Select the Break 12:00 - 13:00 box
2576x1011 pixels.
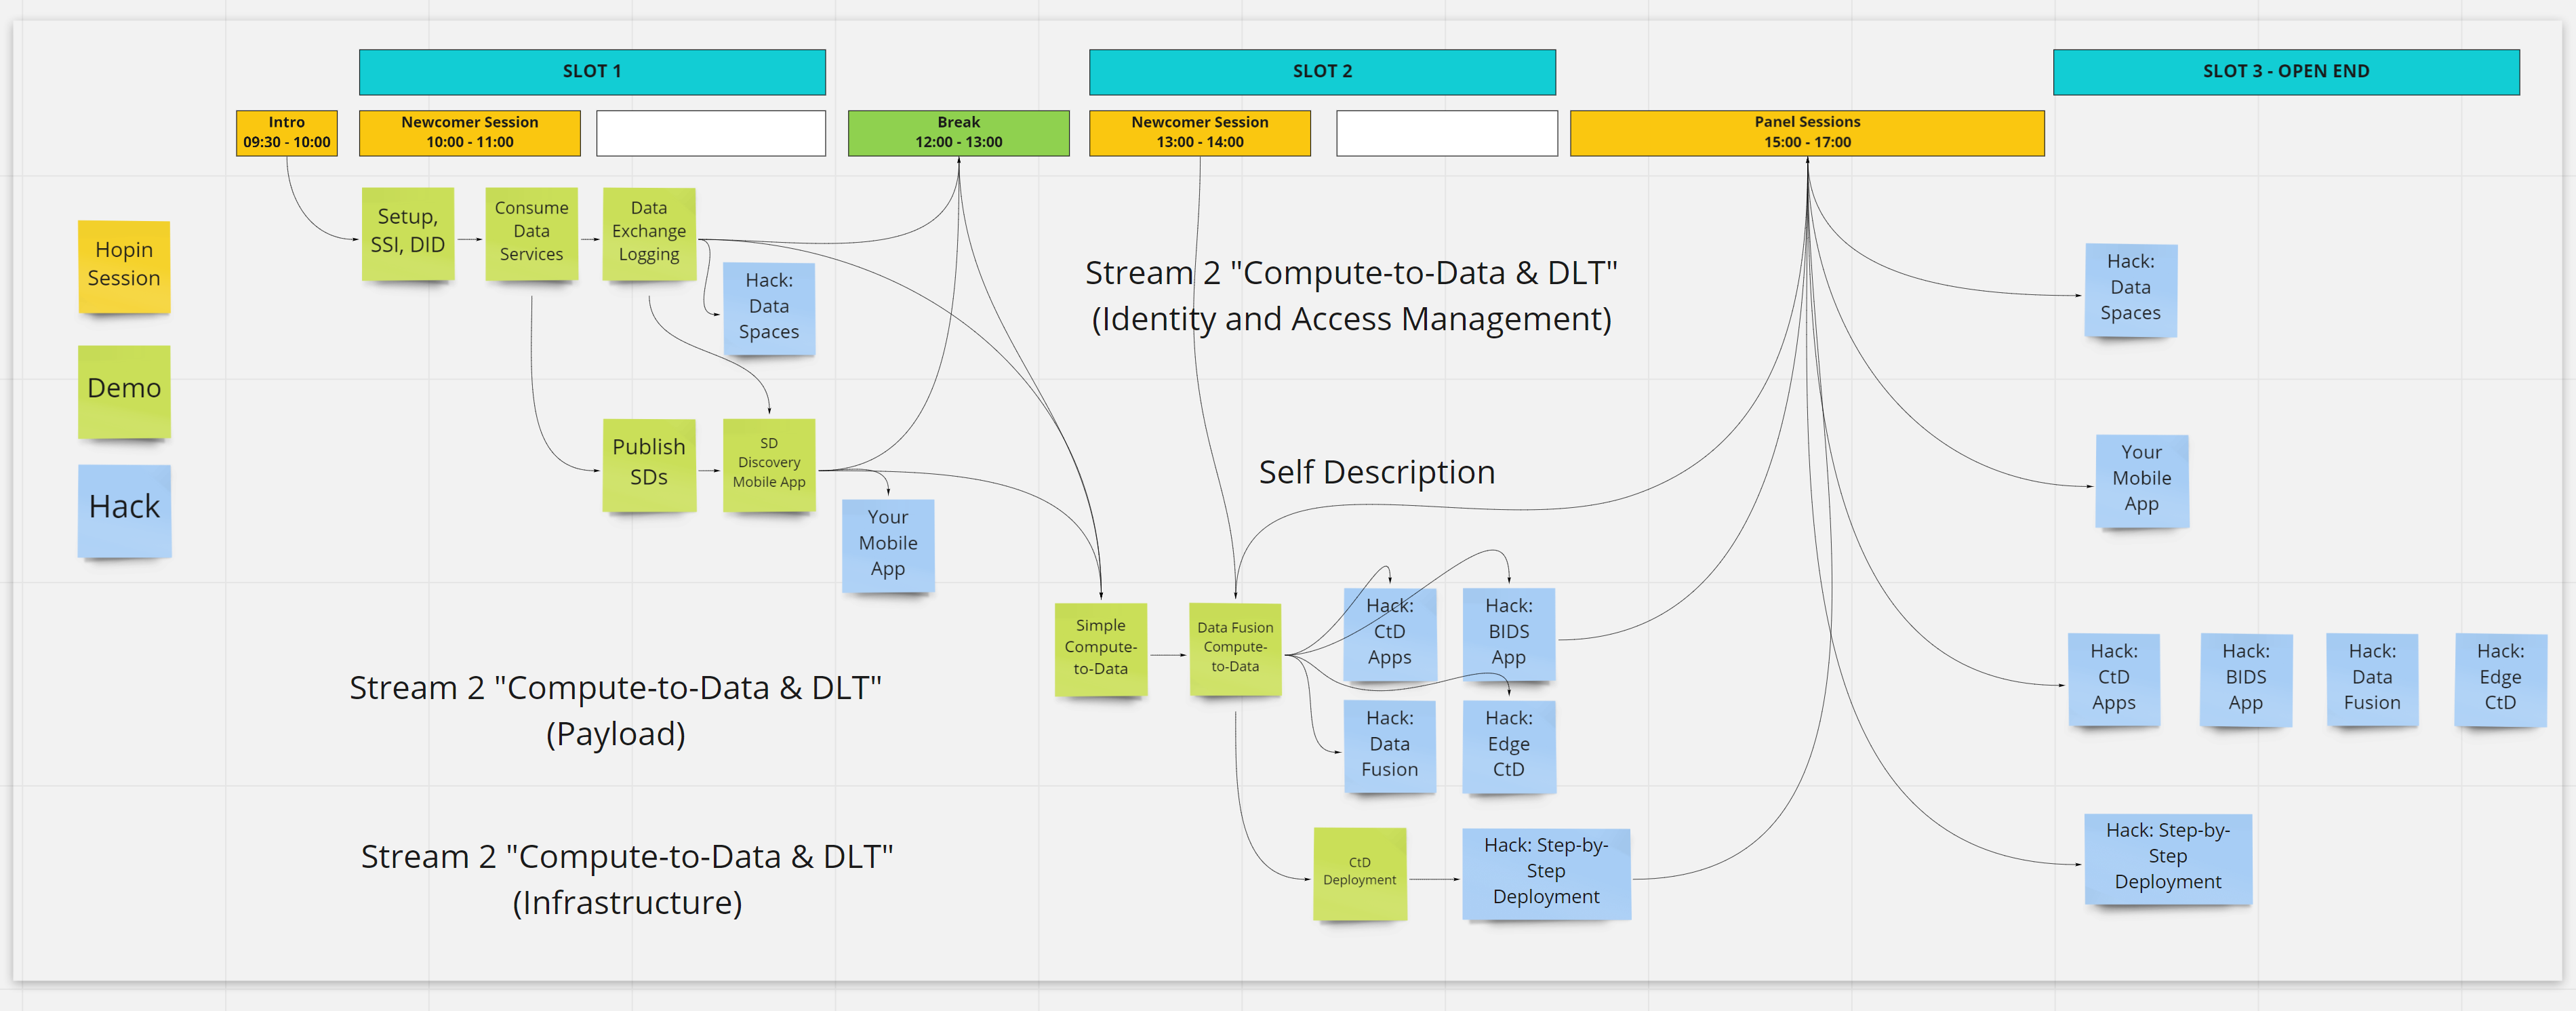[x=958, y=133]
